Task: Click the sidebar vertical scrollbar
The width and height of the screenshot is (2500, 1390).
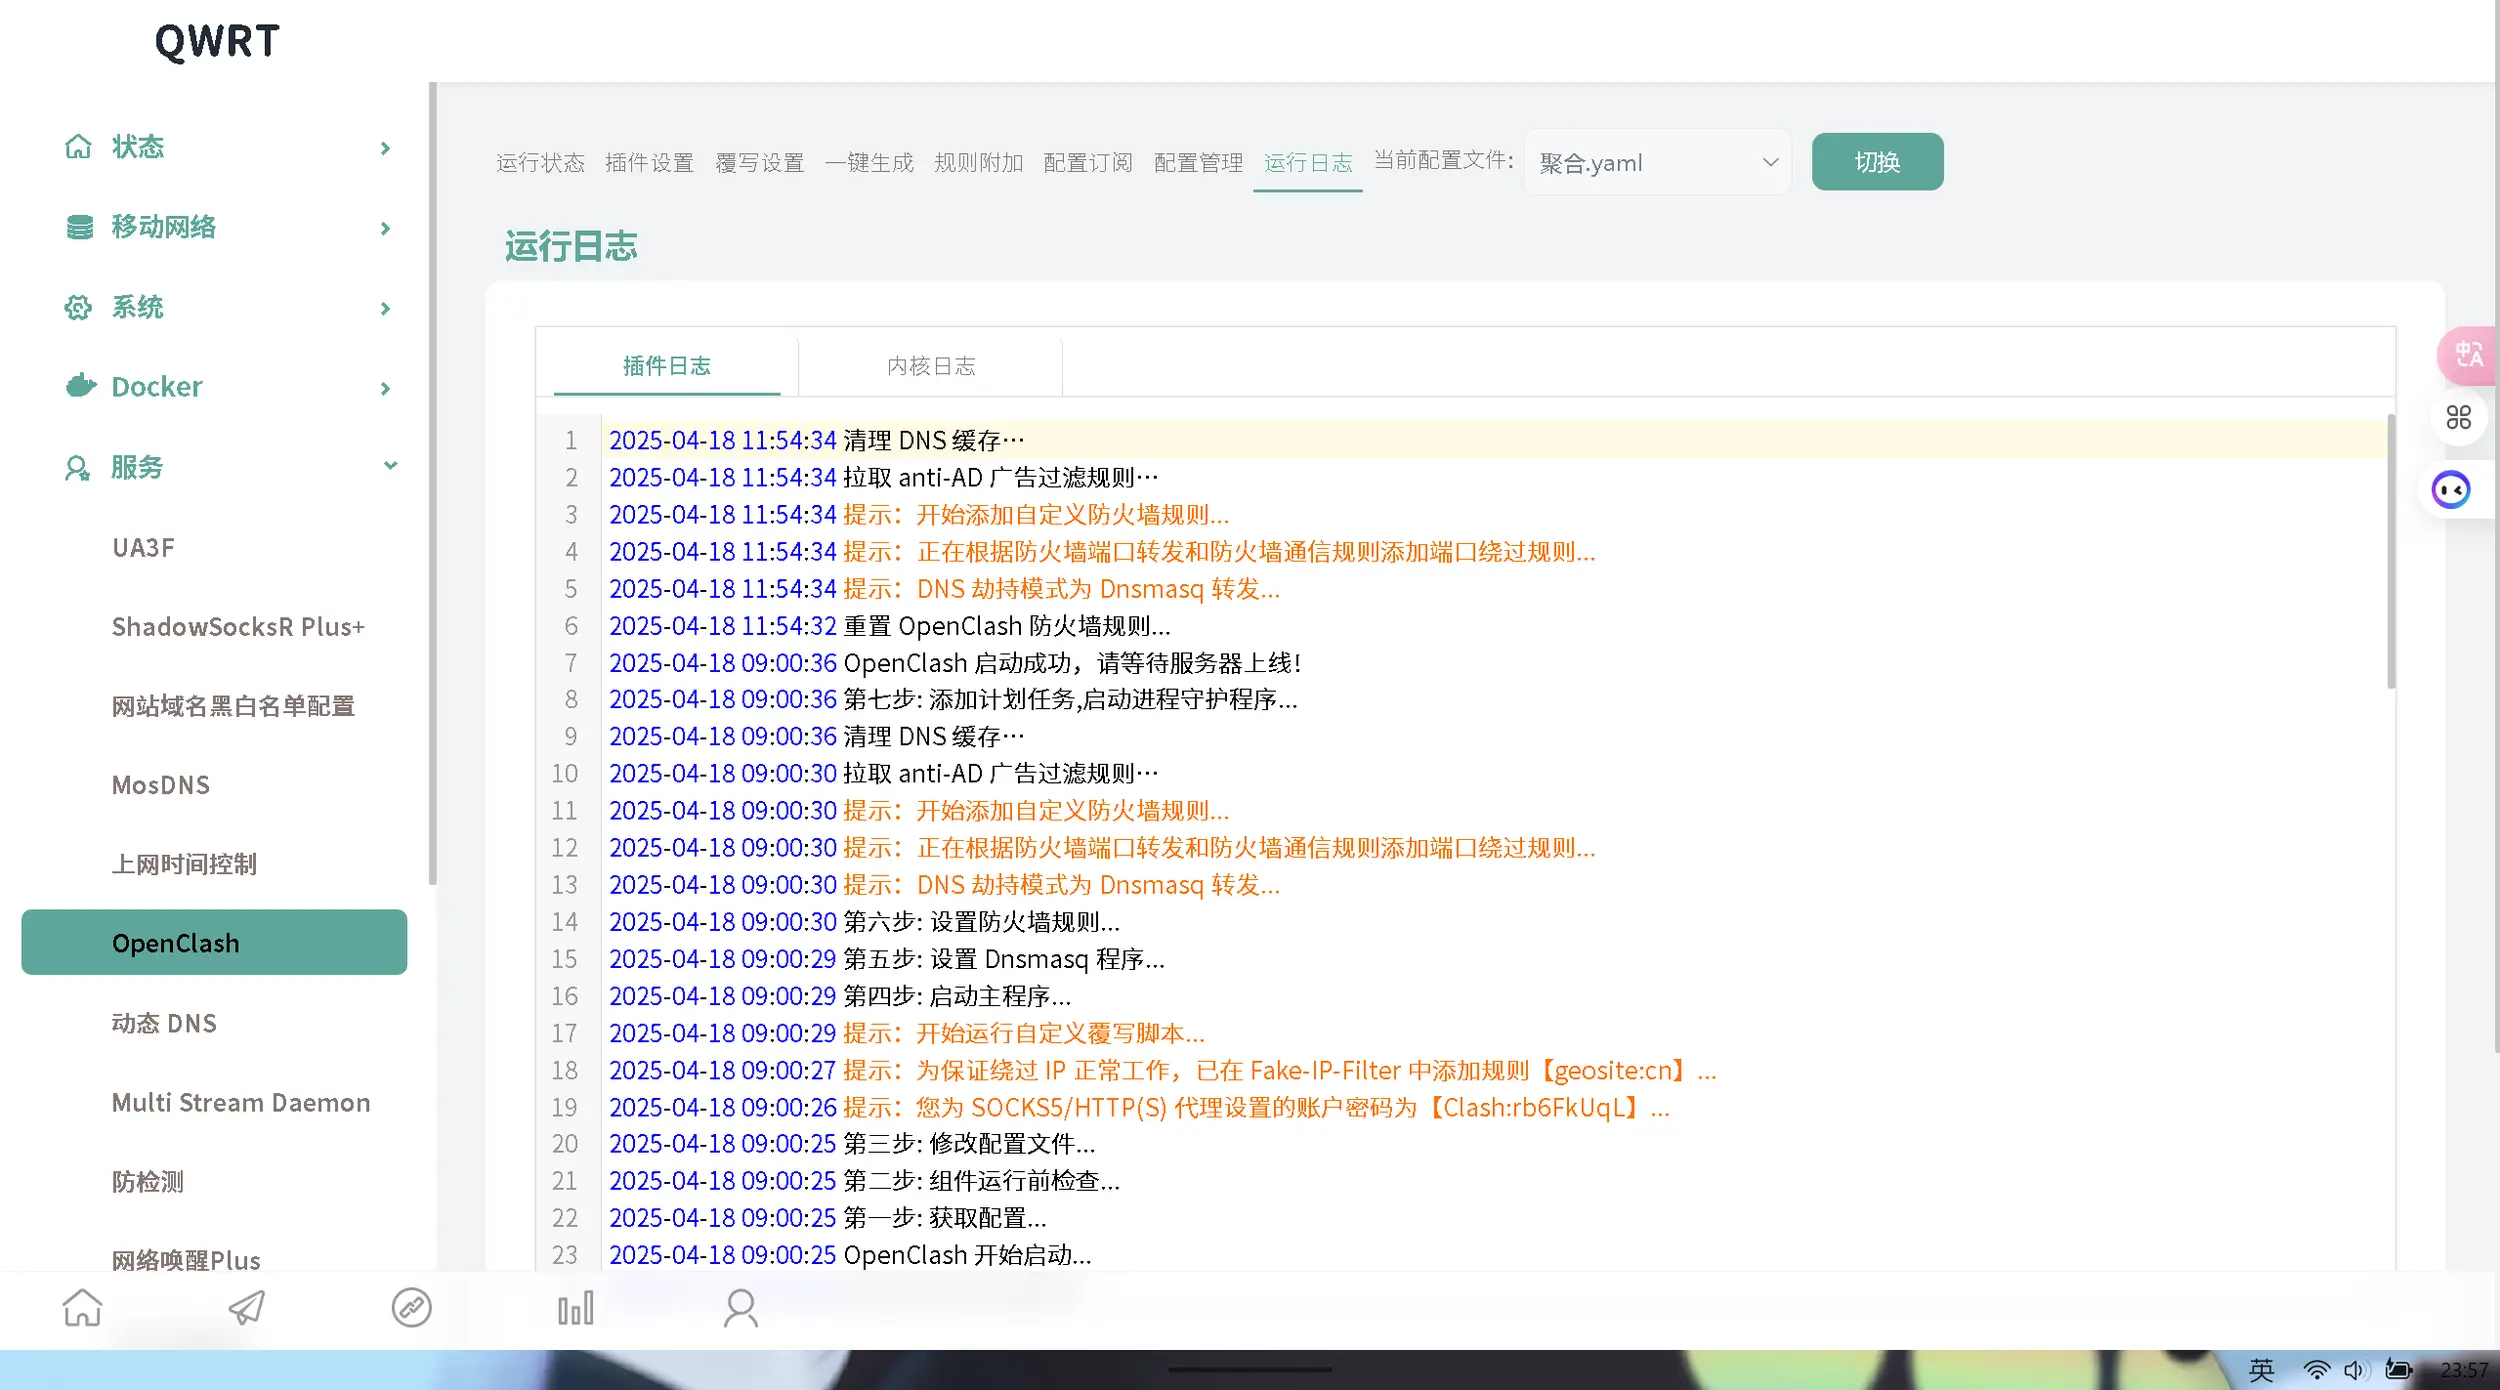Action: 433,484
